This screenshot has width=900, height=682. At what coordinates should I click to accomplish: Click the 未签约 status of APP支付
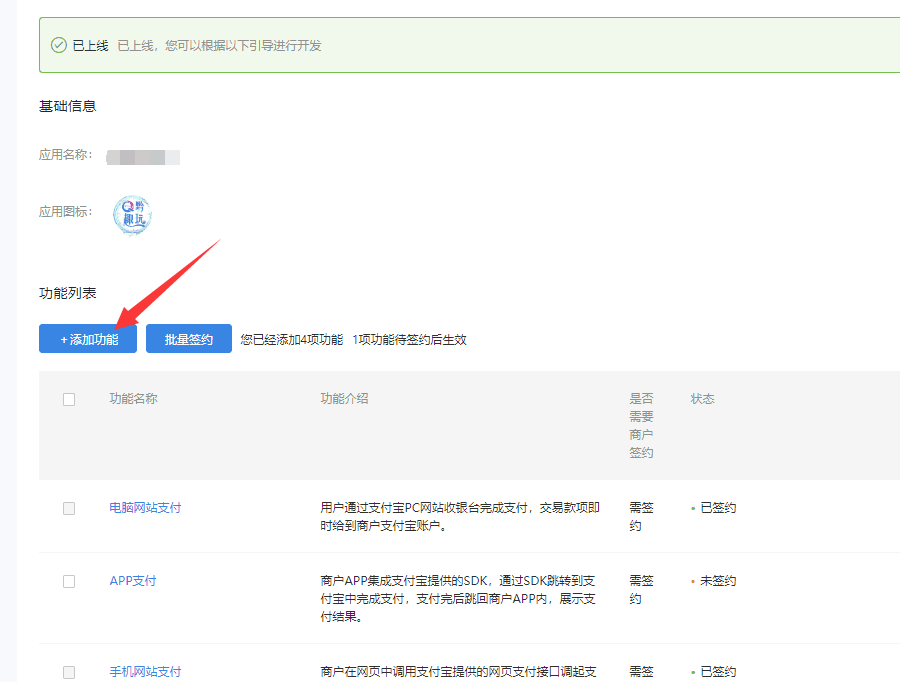(717, 581)
